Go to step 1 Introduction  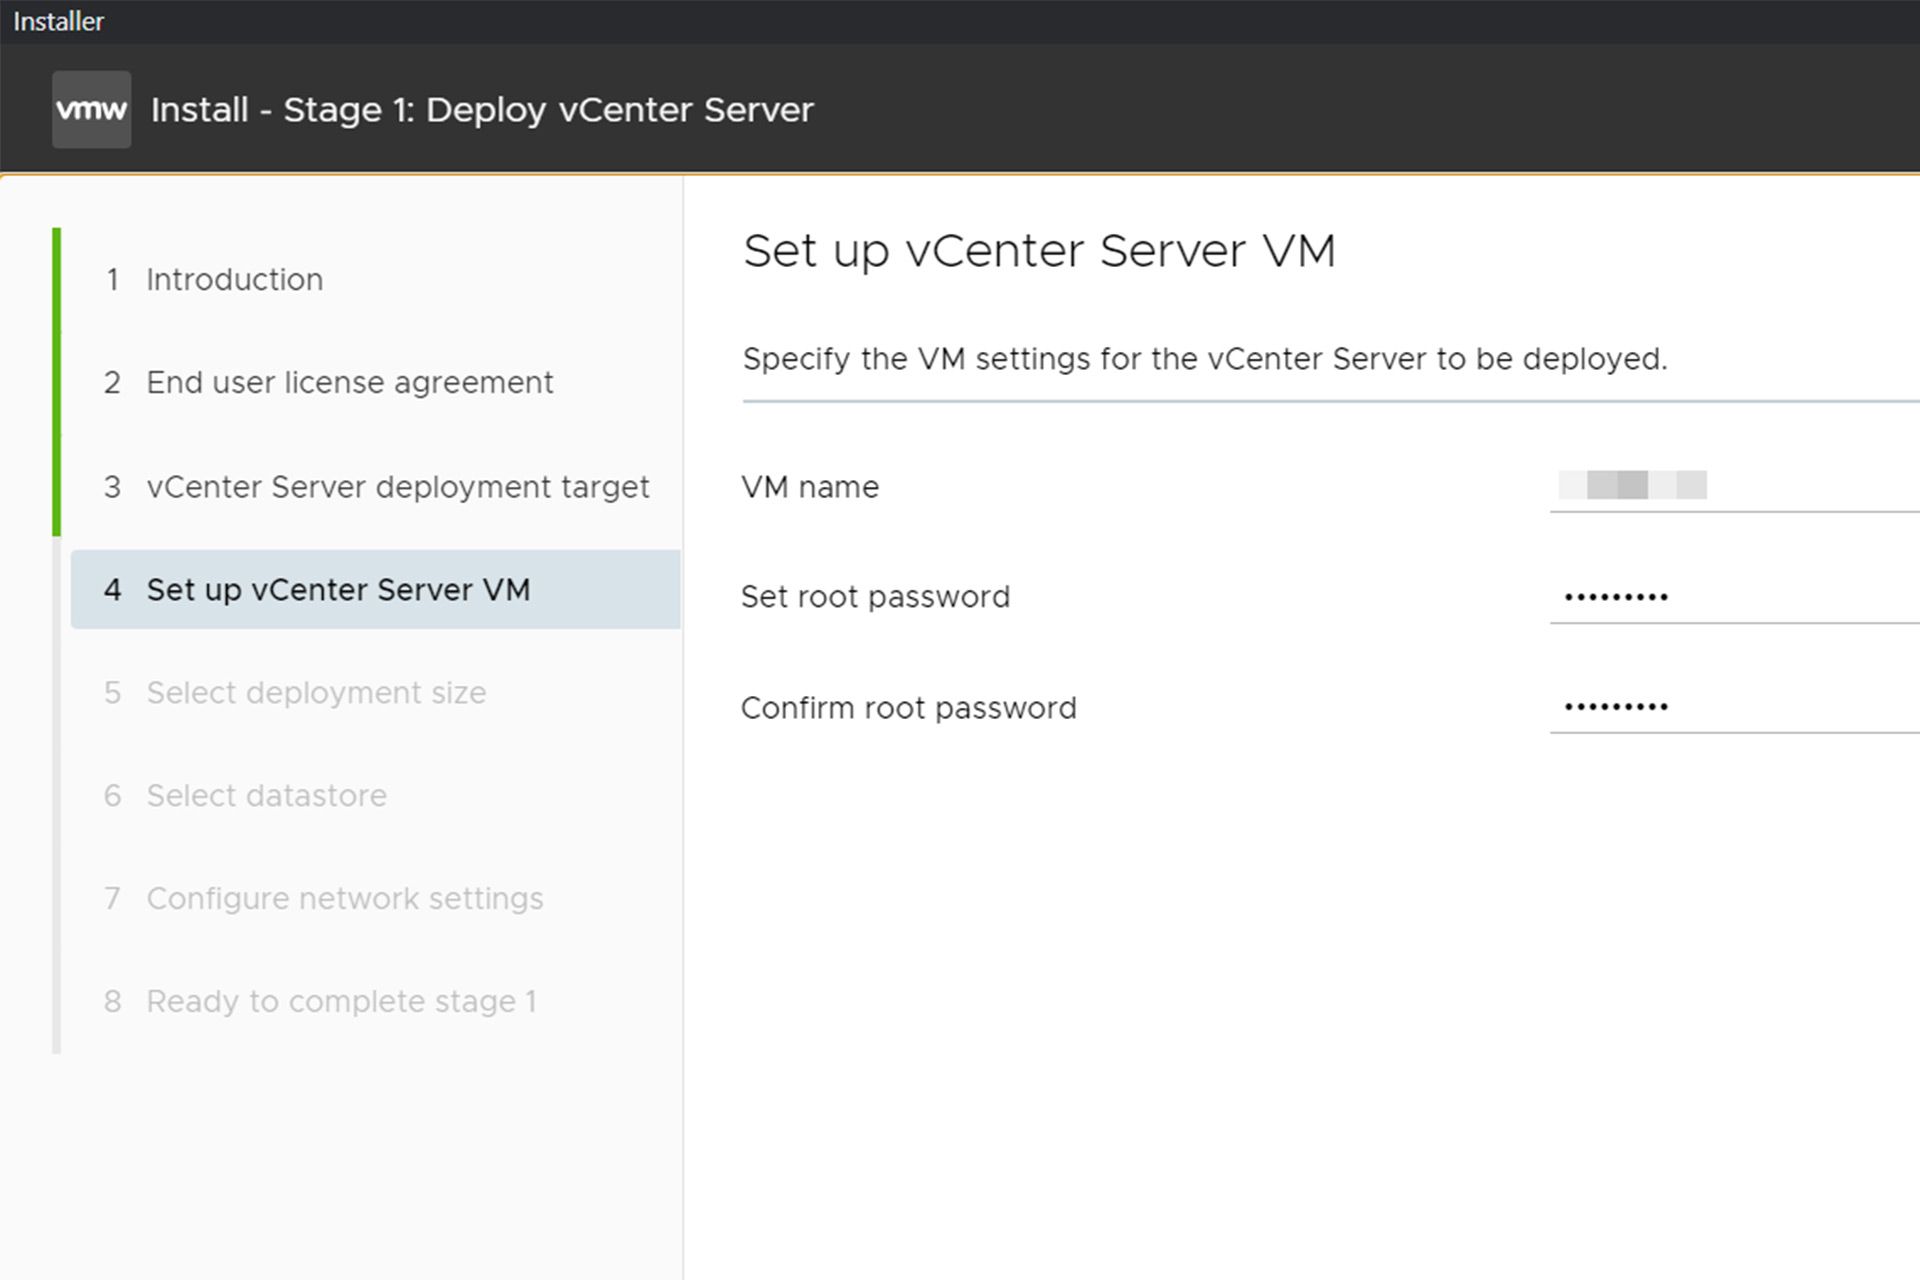(213, 279)
